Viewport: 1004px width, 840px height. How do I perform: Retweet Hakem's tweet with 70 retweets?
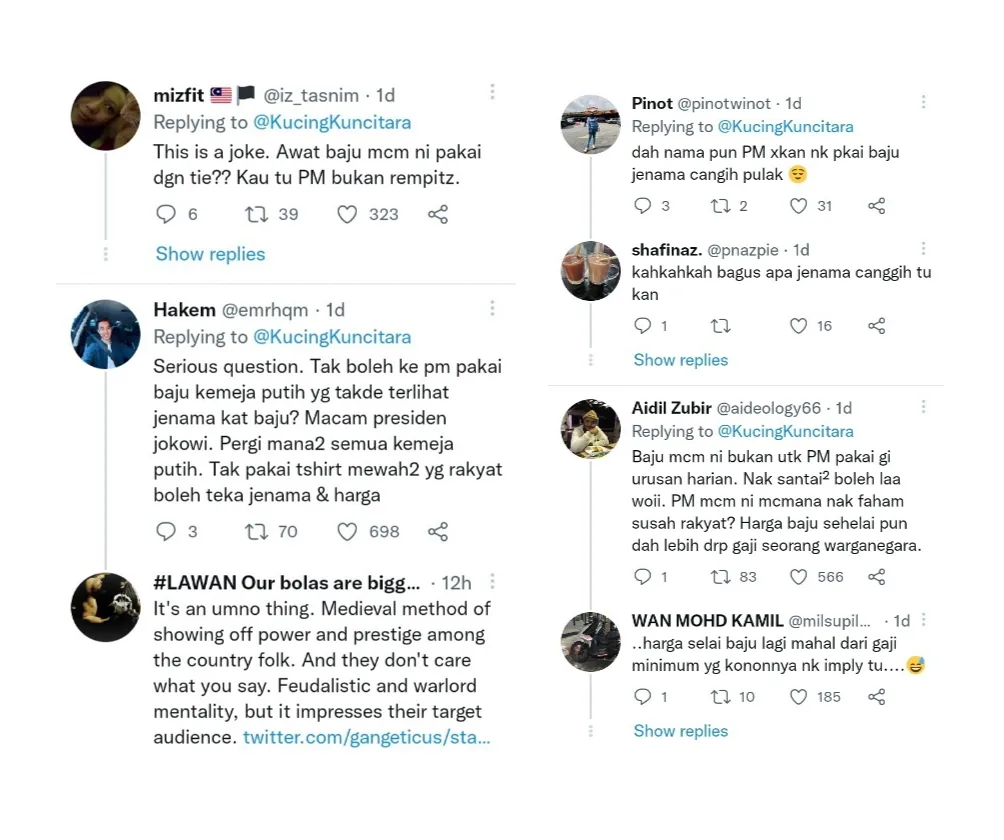click(x=256, y=532)
